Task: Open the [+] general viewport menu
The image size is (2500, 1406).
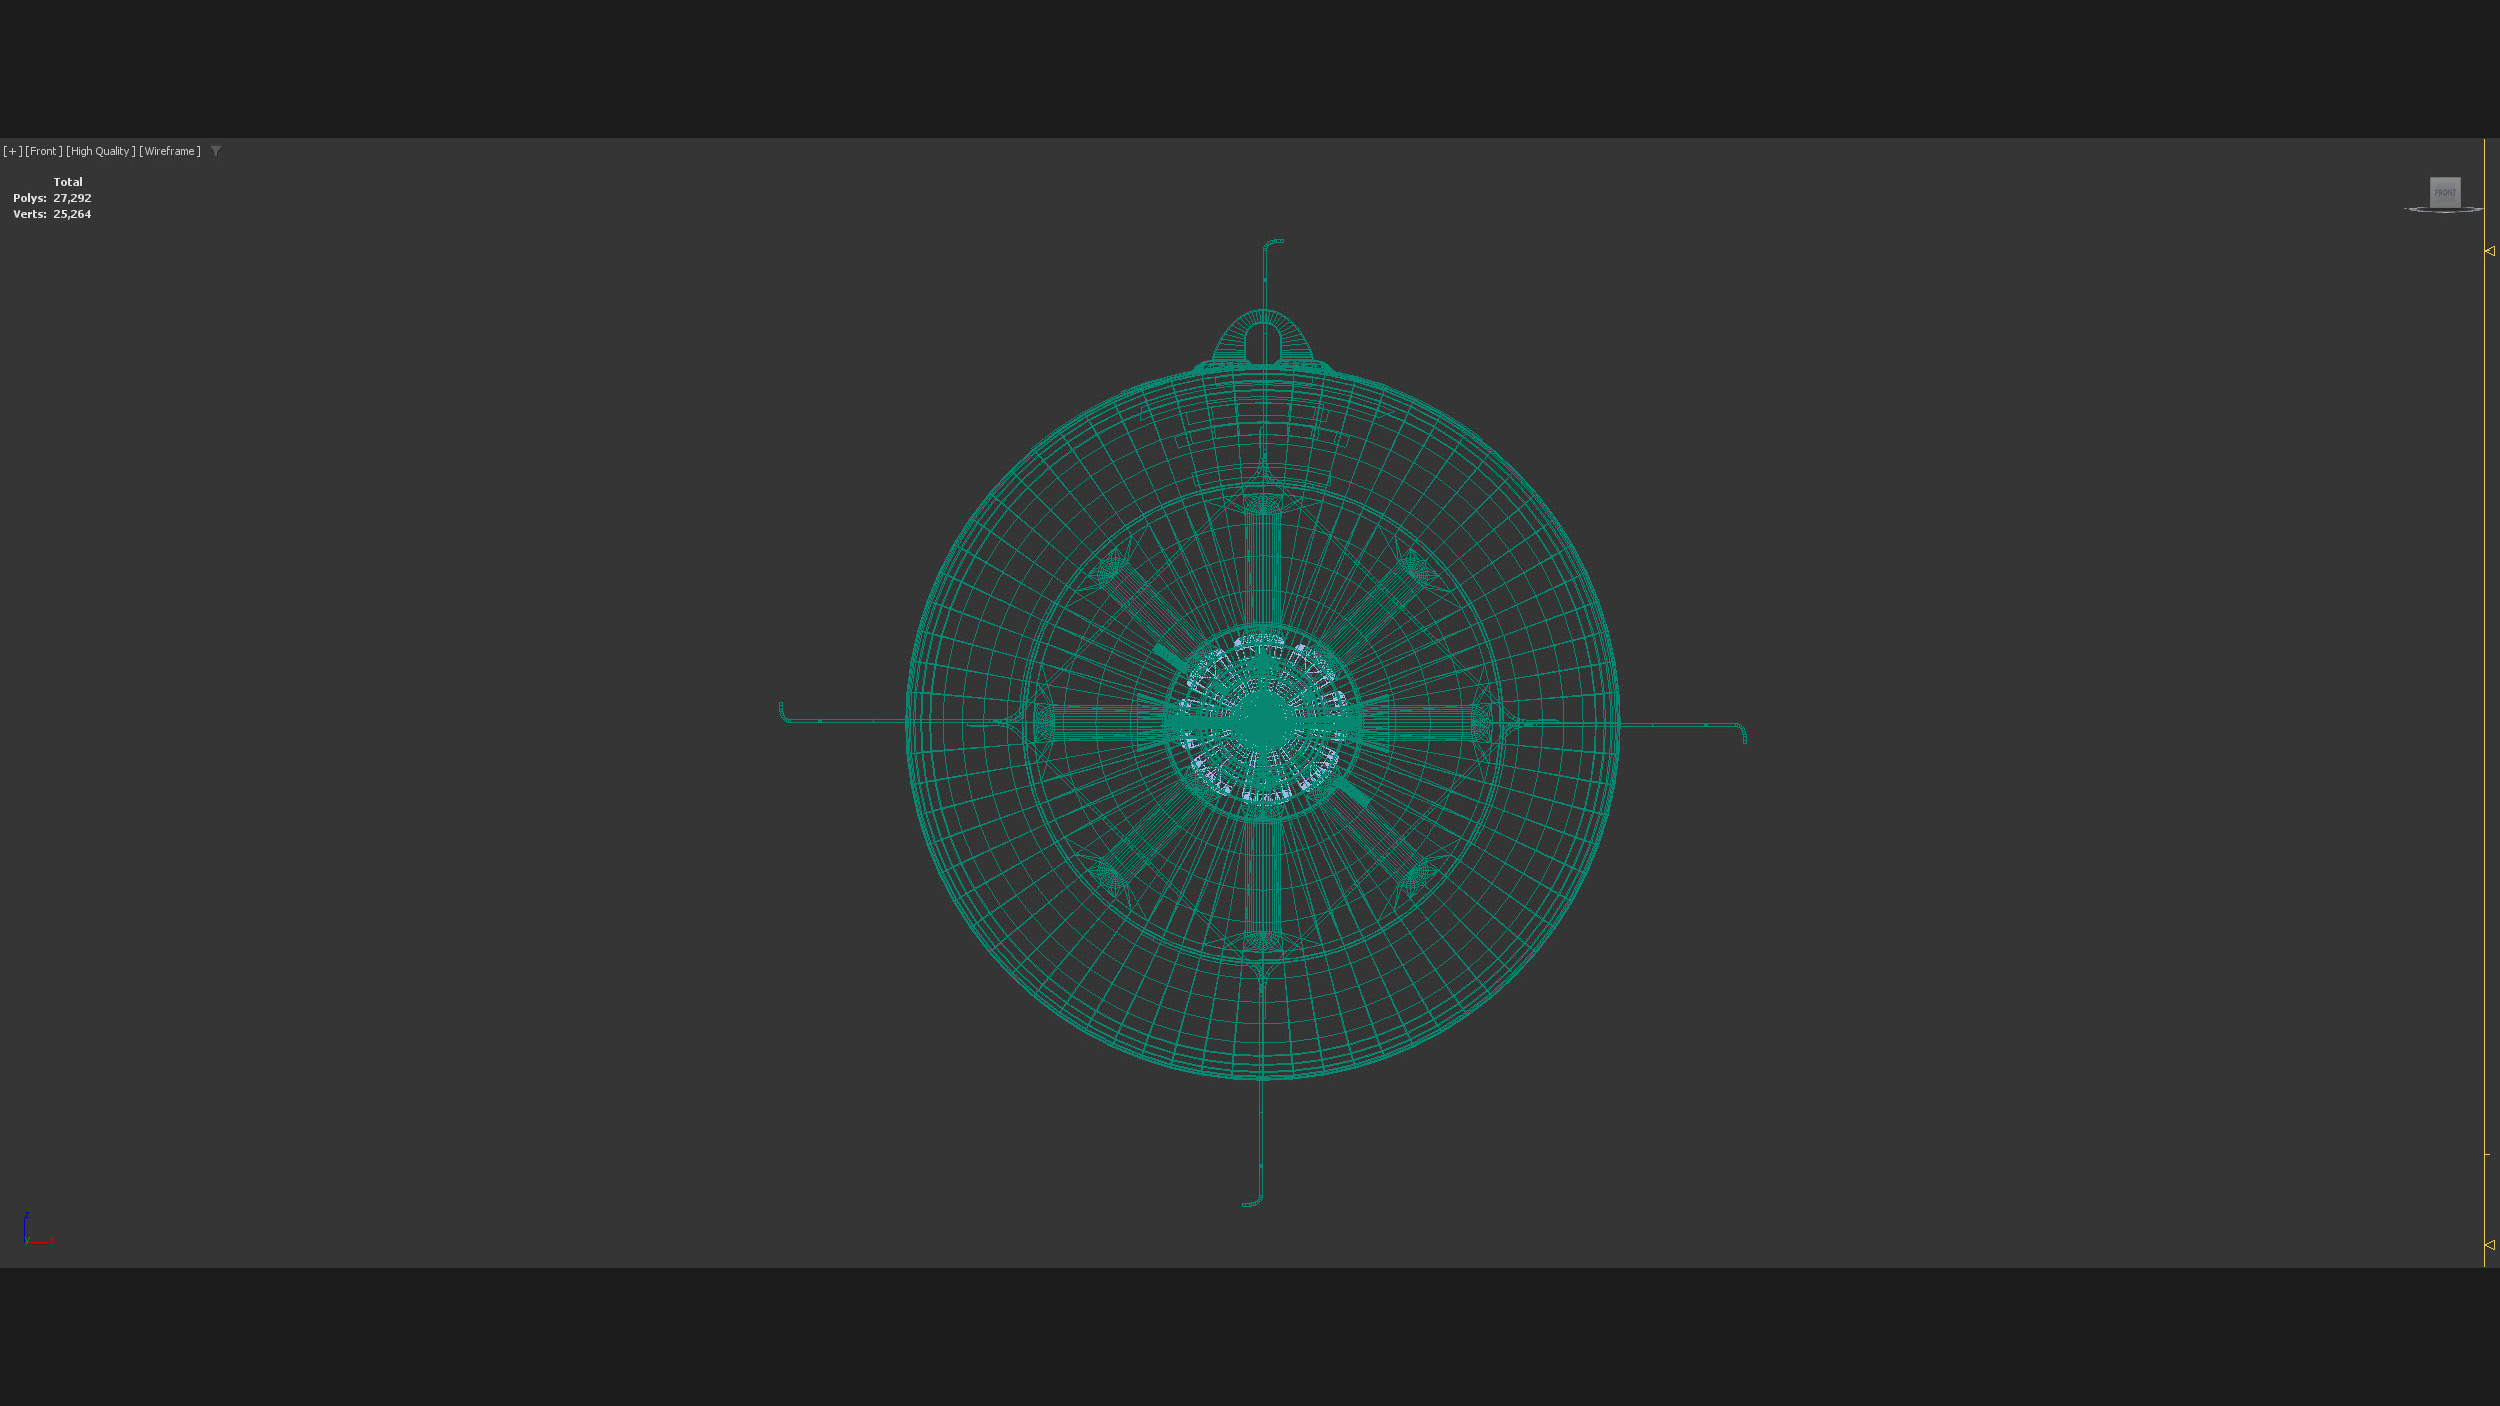Action: (13, 151)
